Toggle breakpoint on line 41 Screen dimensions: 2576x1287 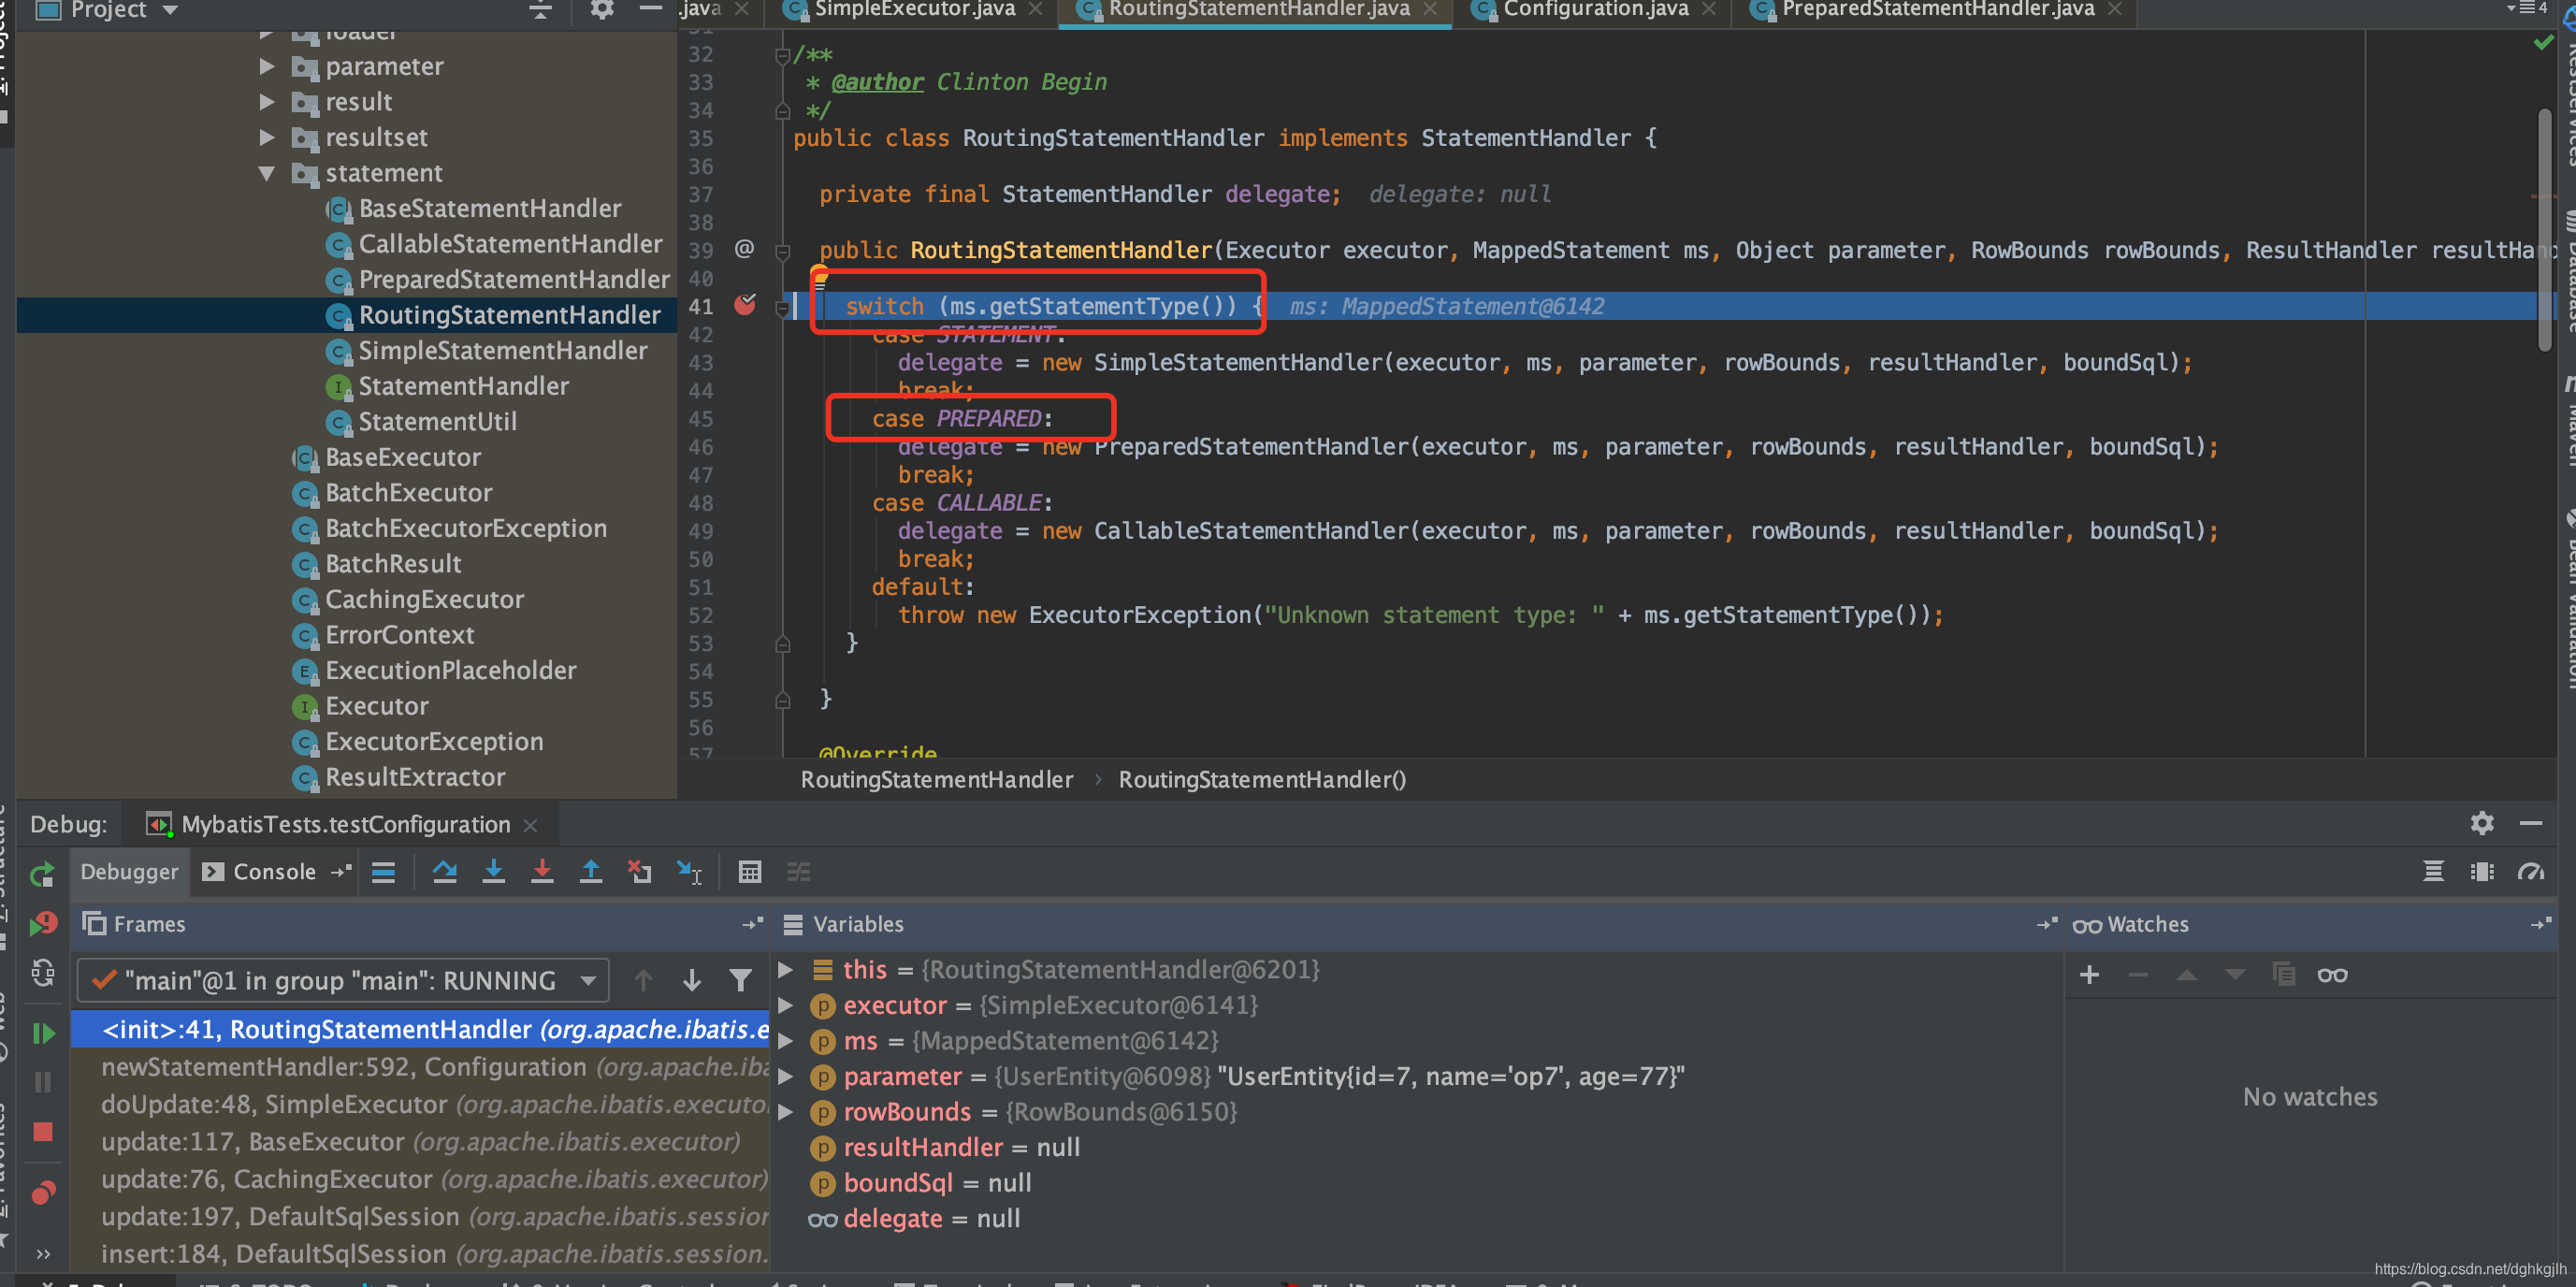[x=745, y=305]
